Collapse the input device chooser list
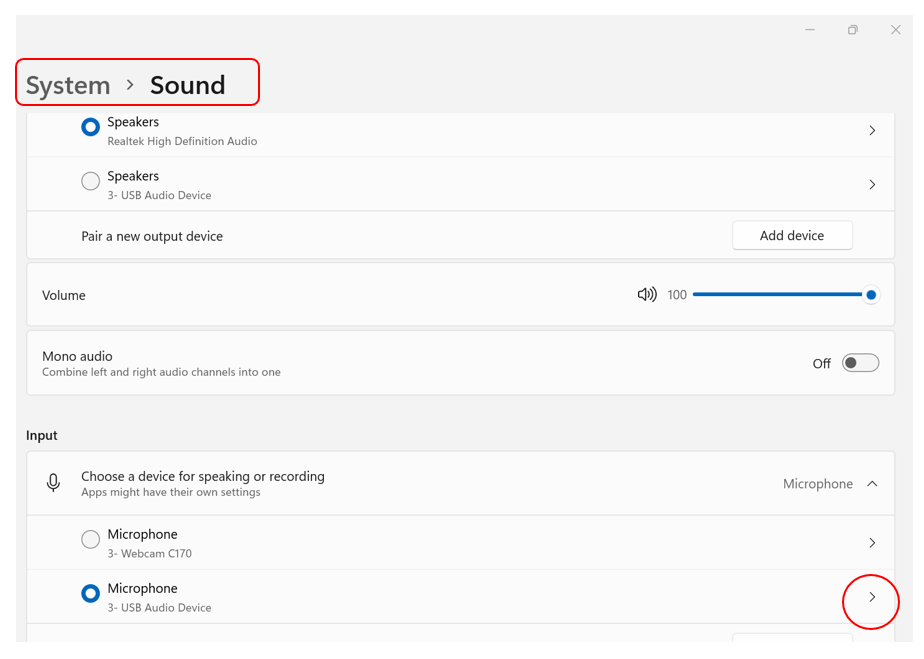924x659 pixels. (872, 484)
